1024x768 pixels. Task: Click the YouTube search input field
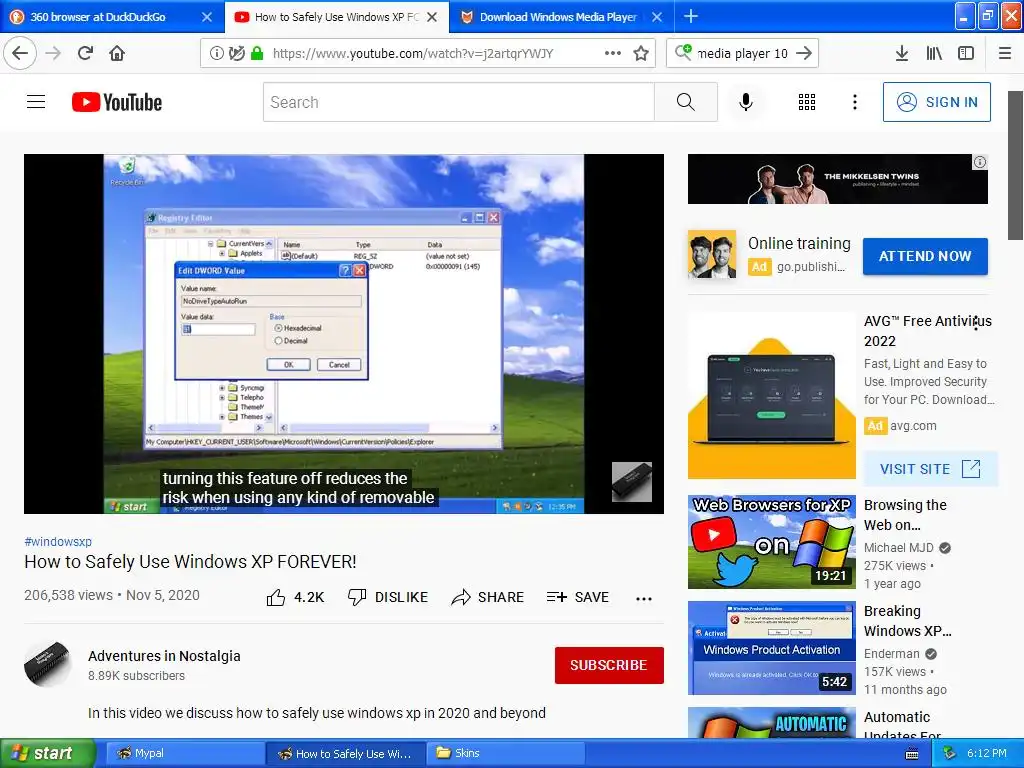[458, 102]
